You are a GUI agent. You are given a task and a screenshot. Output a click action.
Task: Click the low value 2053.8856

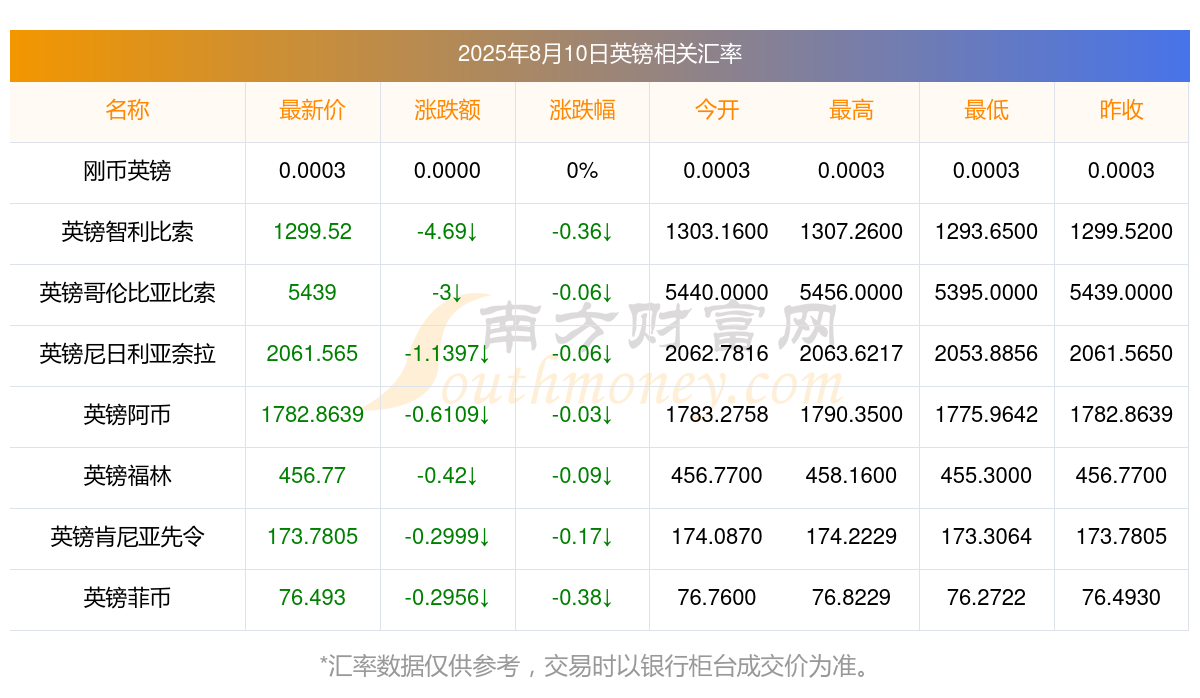pyautogui.click(x=986, y=354)
